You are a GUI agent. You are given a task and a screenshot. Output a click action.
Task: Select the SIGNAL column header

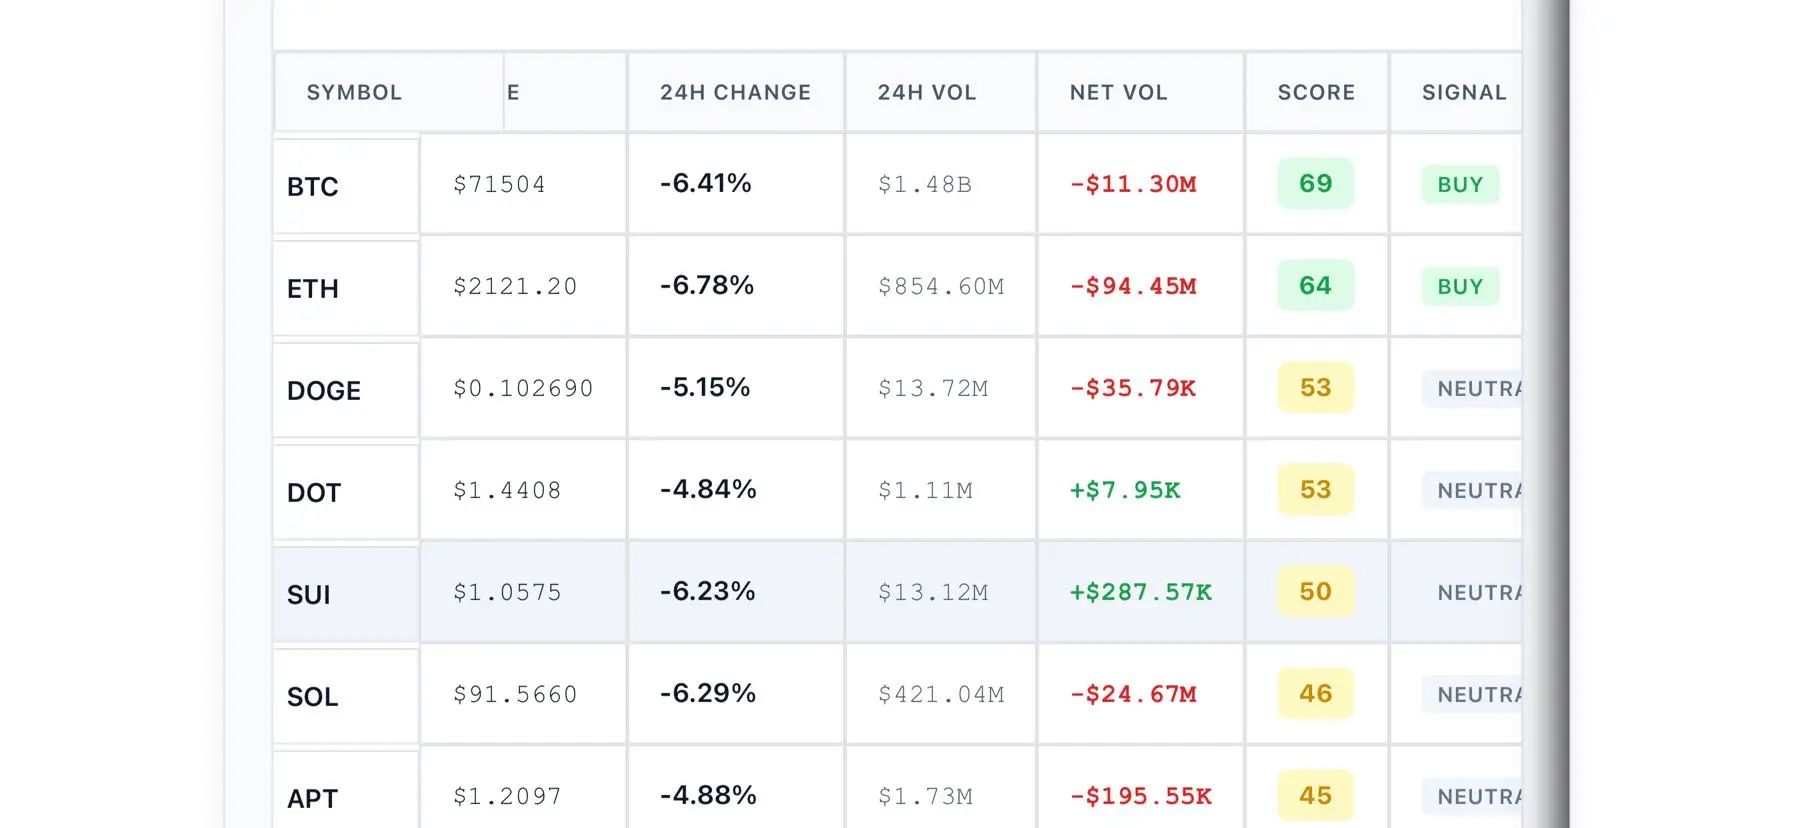point(1463,93)
